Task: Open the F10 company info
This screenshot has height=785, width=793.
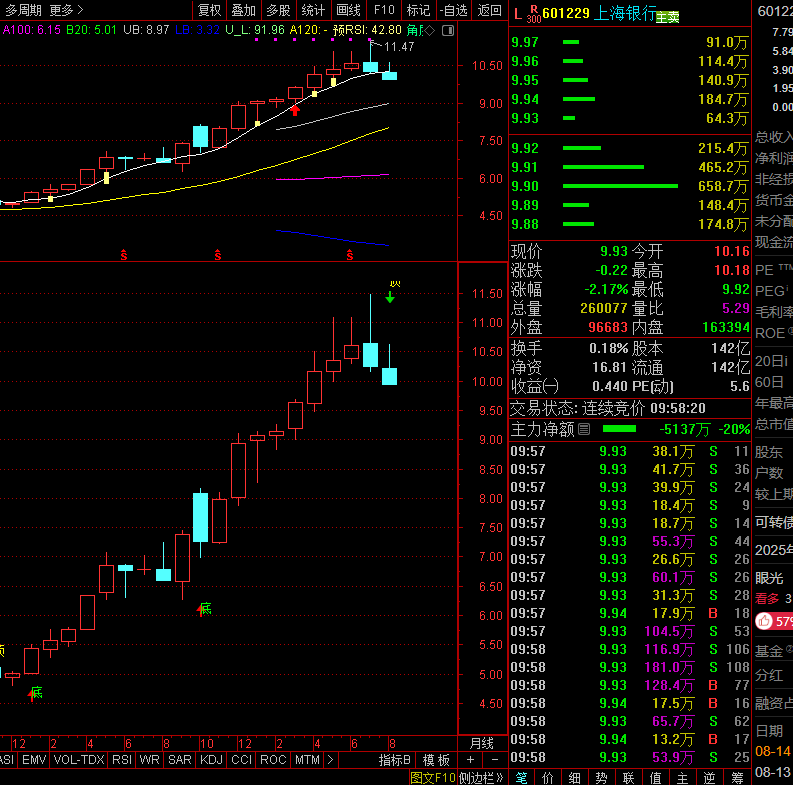Action: coord(384,10)
